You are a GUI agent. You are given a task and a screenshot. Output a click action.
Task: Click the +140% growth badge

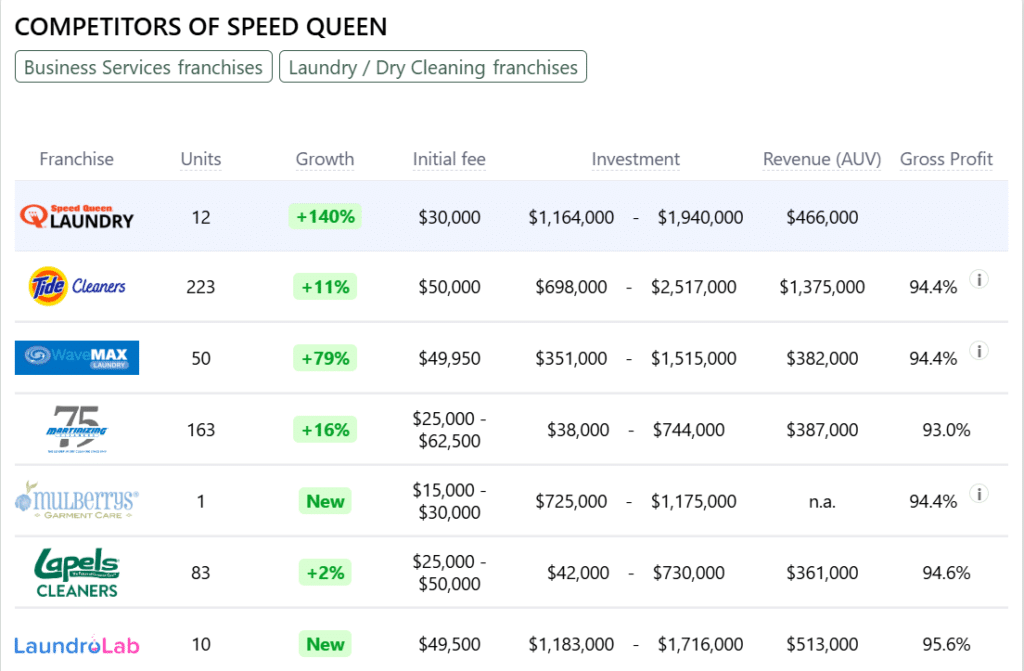pyautogui.click(x=325, y=216)
